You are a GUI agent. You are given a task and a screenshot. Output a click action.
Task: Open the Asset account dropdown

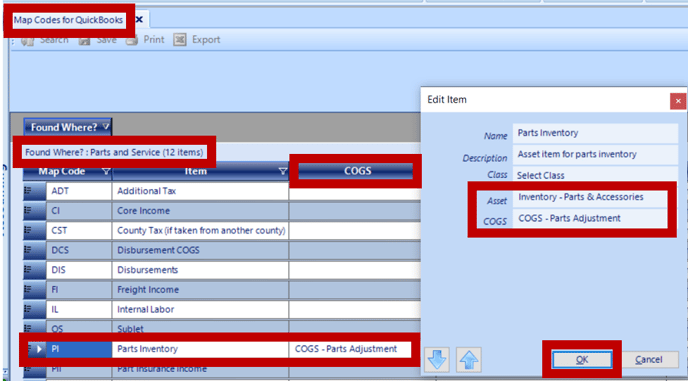[x=590, y=197]
